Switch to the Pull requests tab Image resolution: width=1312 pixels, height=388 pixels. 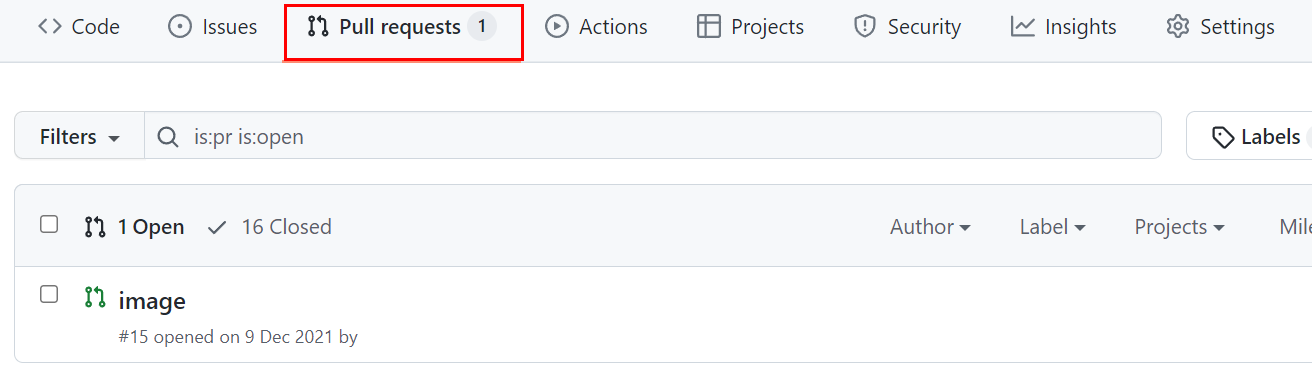tap(403, 32)
